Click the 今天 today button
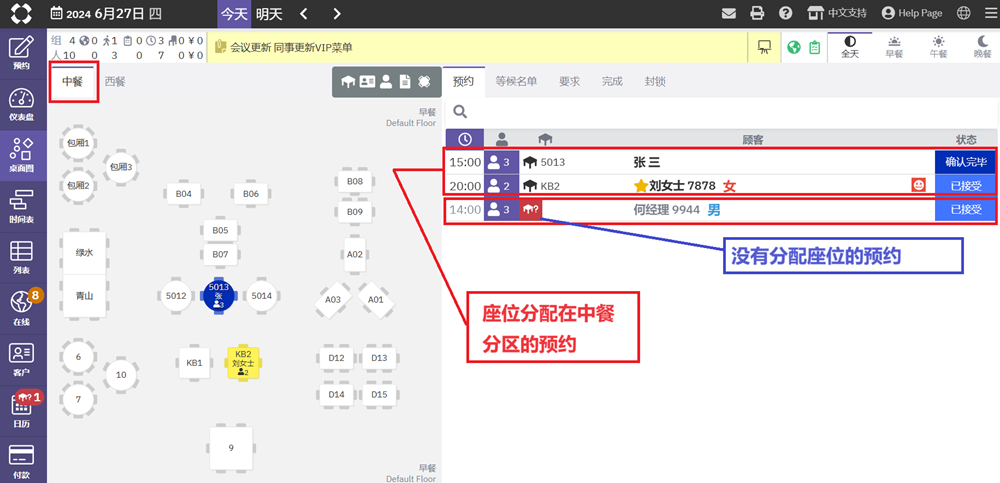Screen dimensions: 1000x483 point(234,13)
